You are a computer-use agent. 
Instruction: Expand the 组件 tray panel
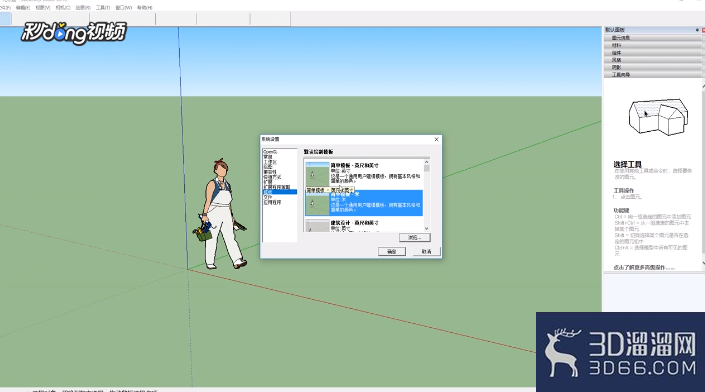[652, 53]
